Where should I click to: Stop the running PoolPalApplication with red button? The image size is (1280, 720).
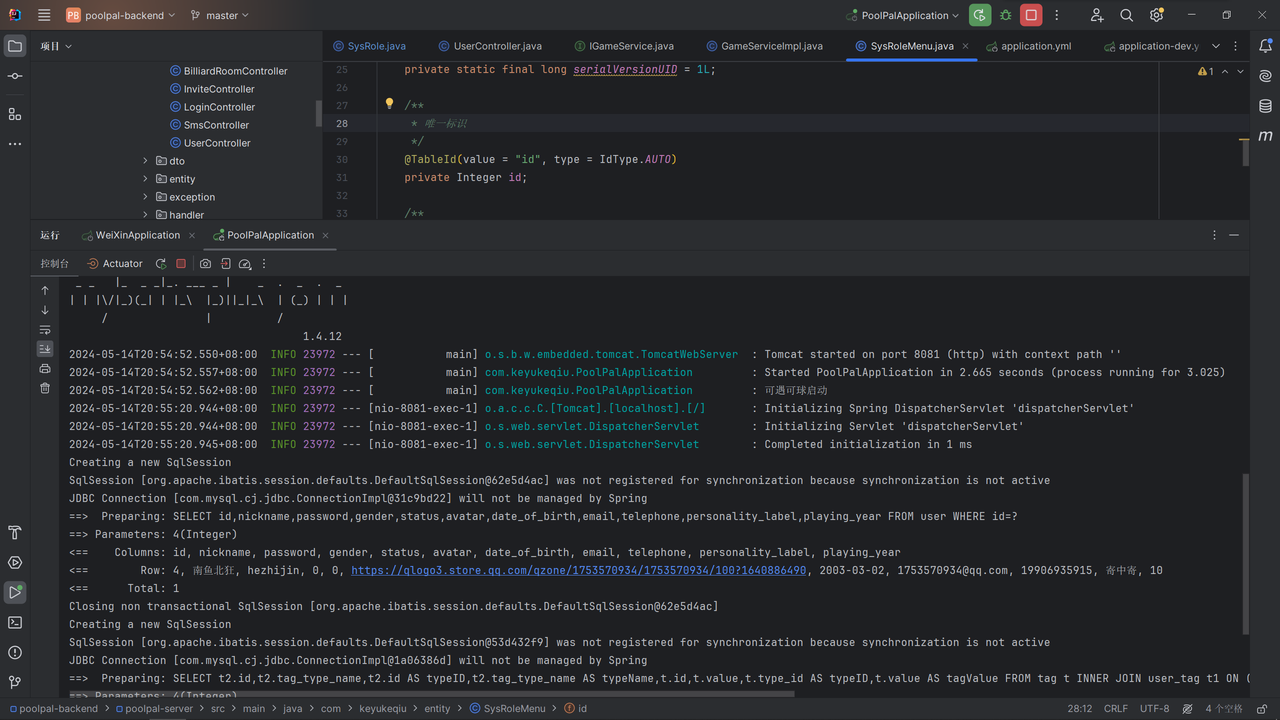pyautogui.click(x=1031, y=15)
